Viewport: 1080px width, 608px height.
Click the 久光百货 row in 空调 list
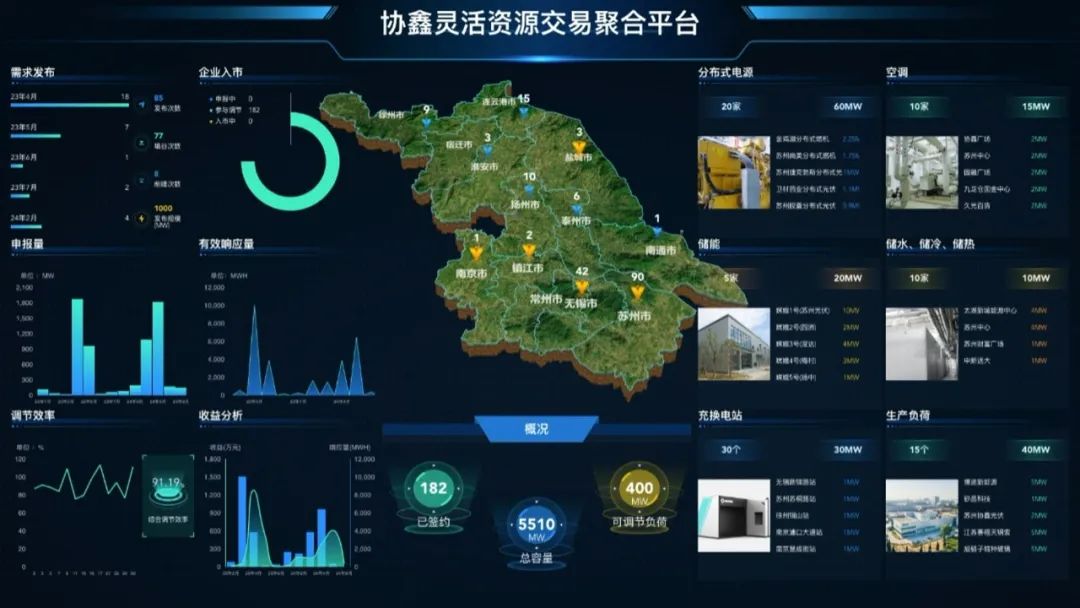(x=1005, y=206)
